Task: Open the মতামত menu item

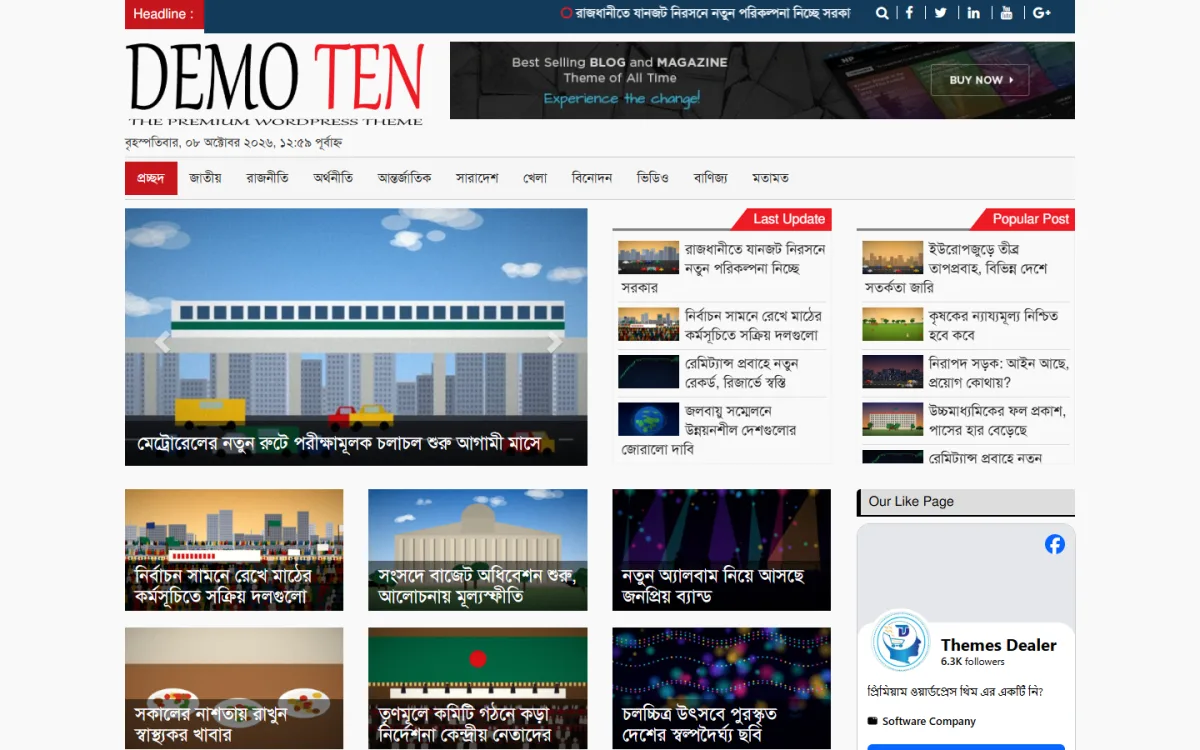Action: [770, 178]
